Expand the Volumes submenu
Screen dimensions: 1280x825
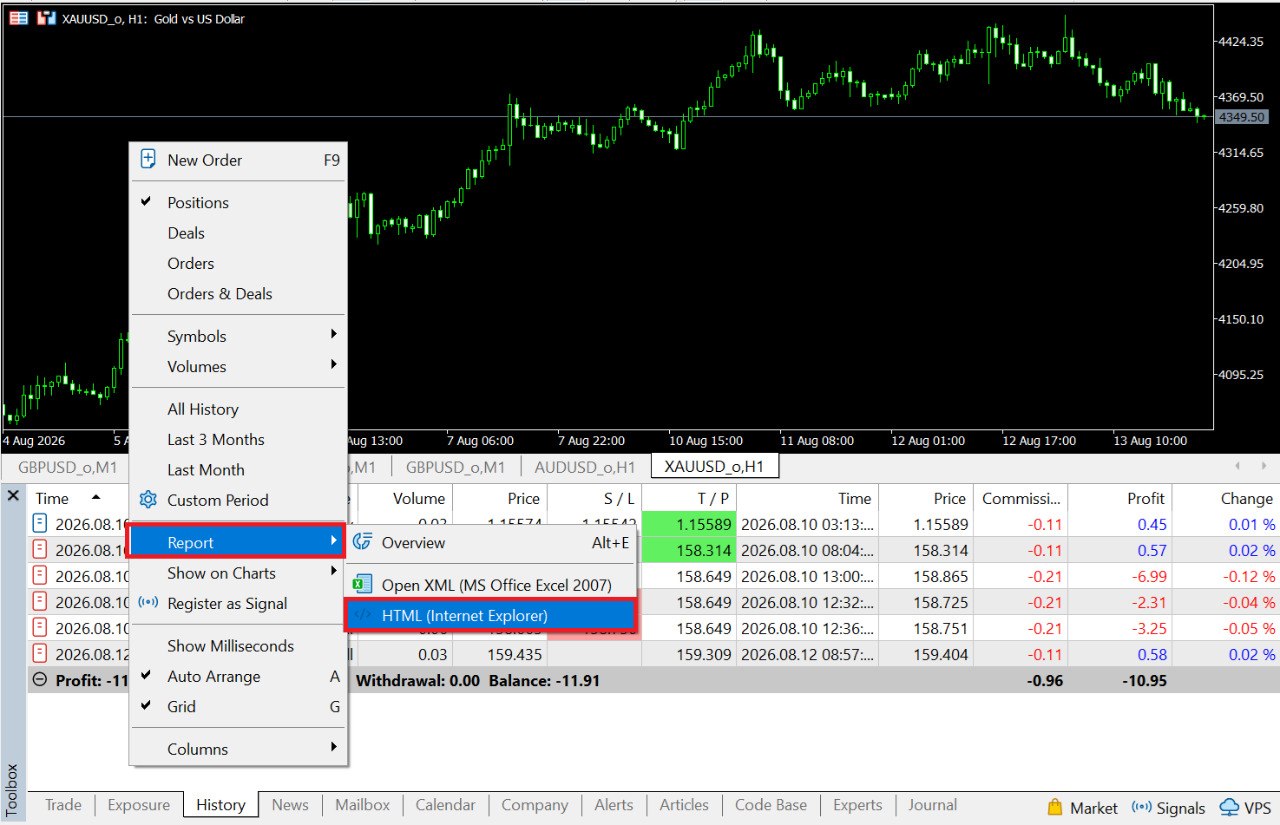click(x=238, y=366)
